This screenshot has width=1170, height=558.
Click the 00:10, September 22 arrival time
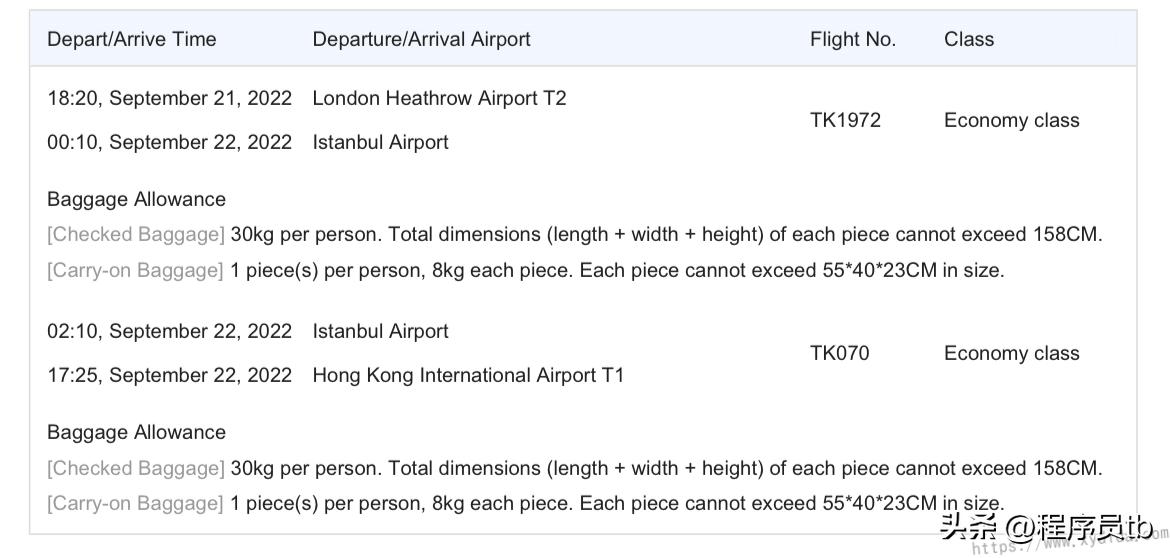click(169, 142)
